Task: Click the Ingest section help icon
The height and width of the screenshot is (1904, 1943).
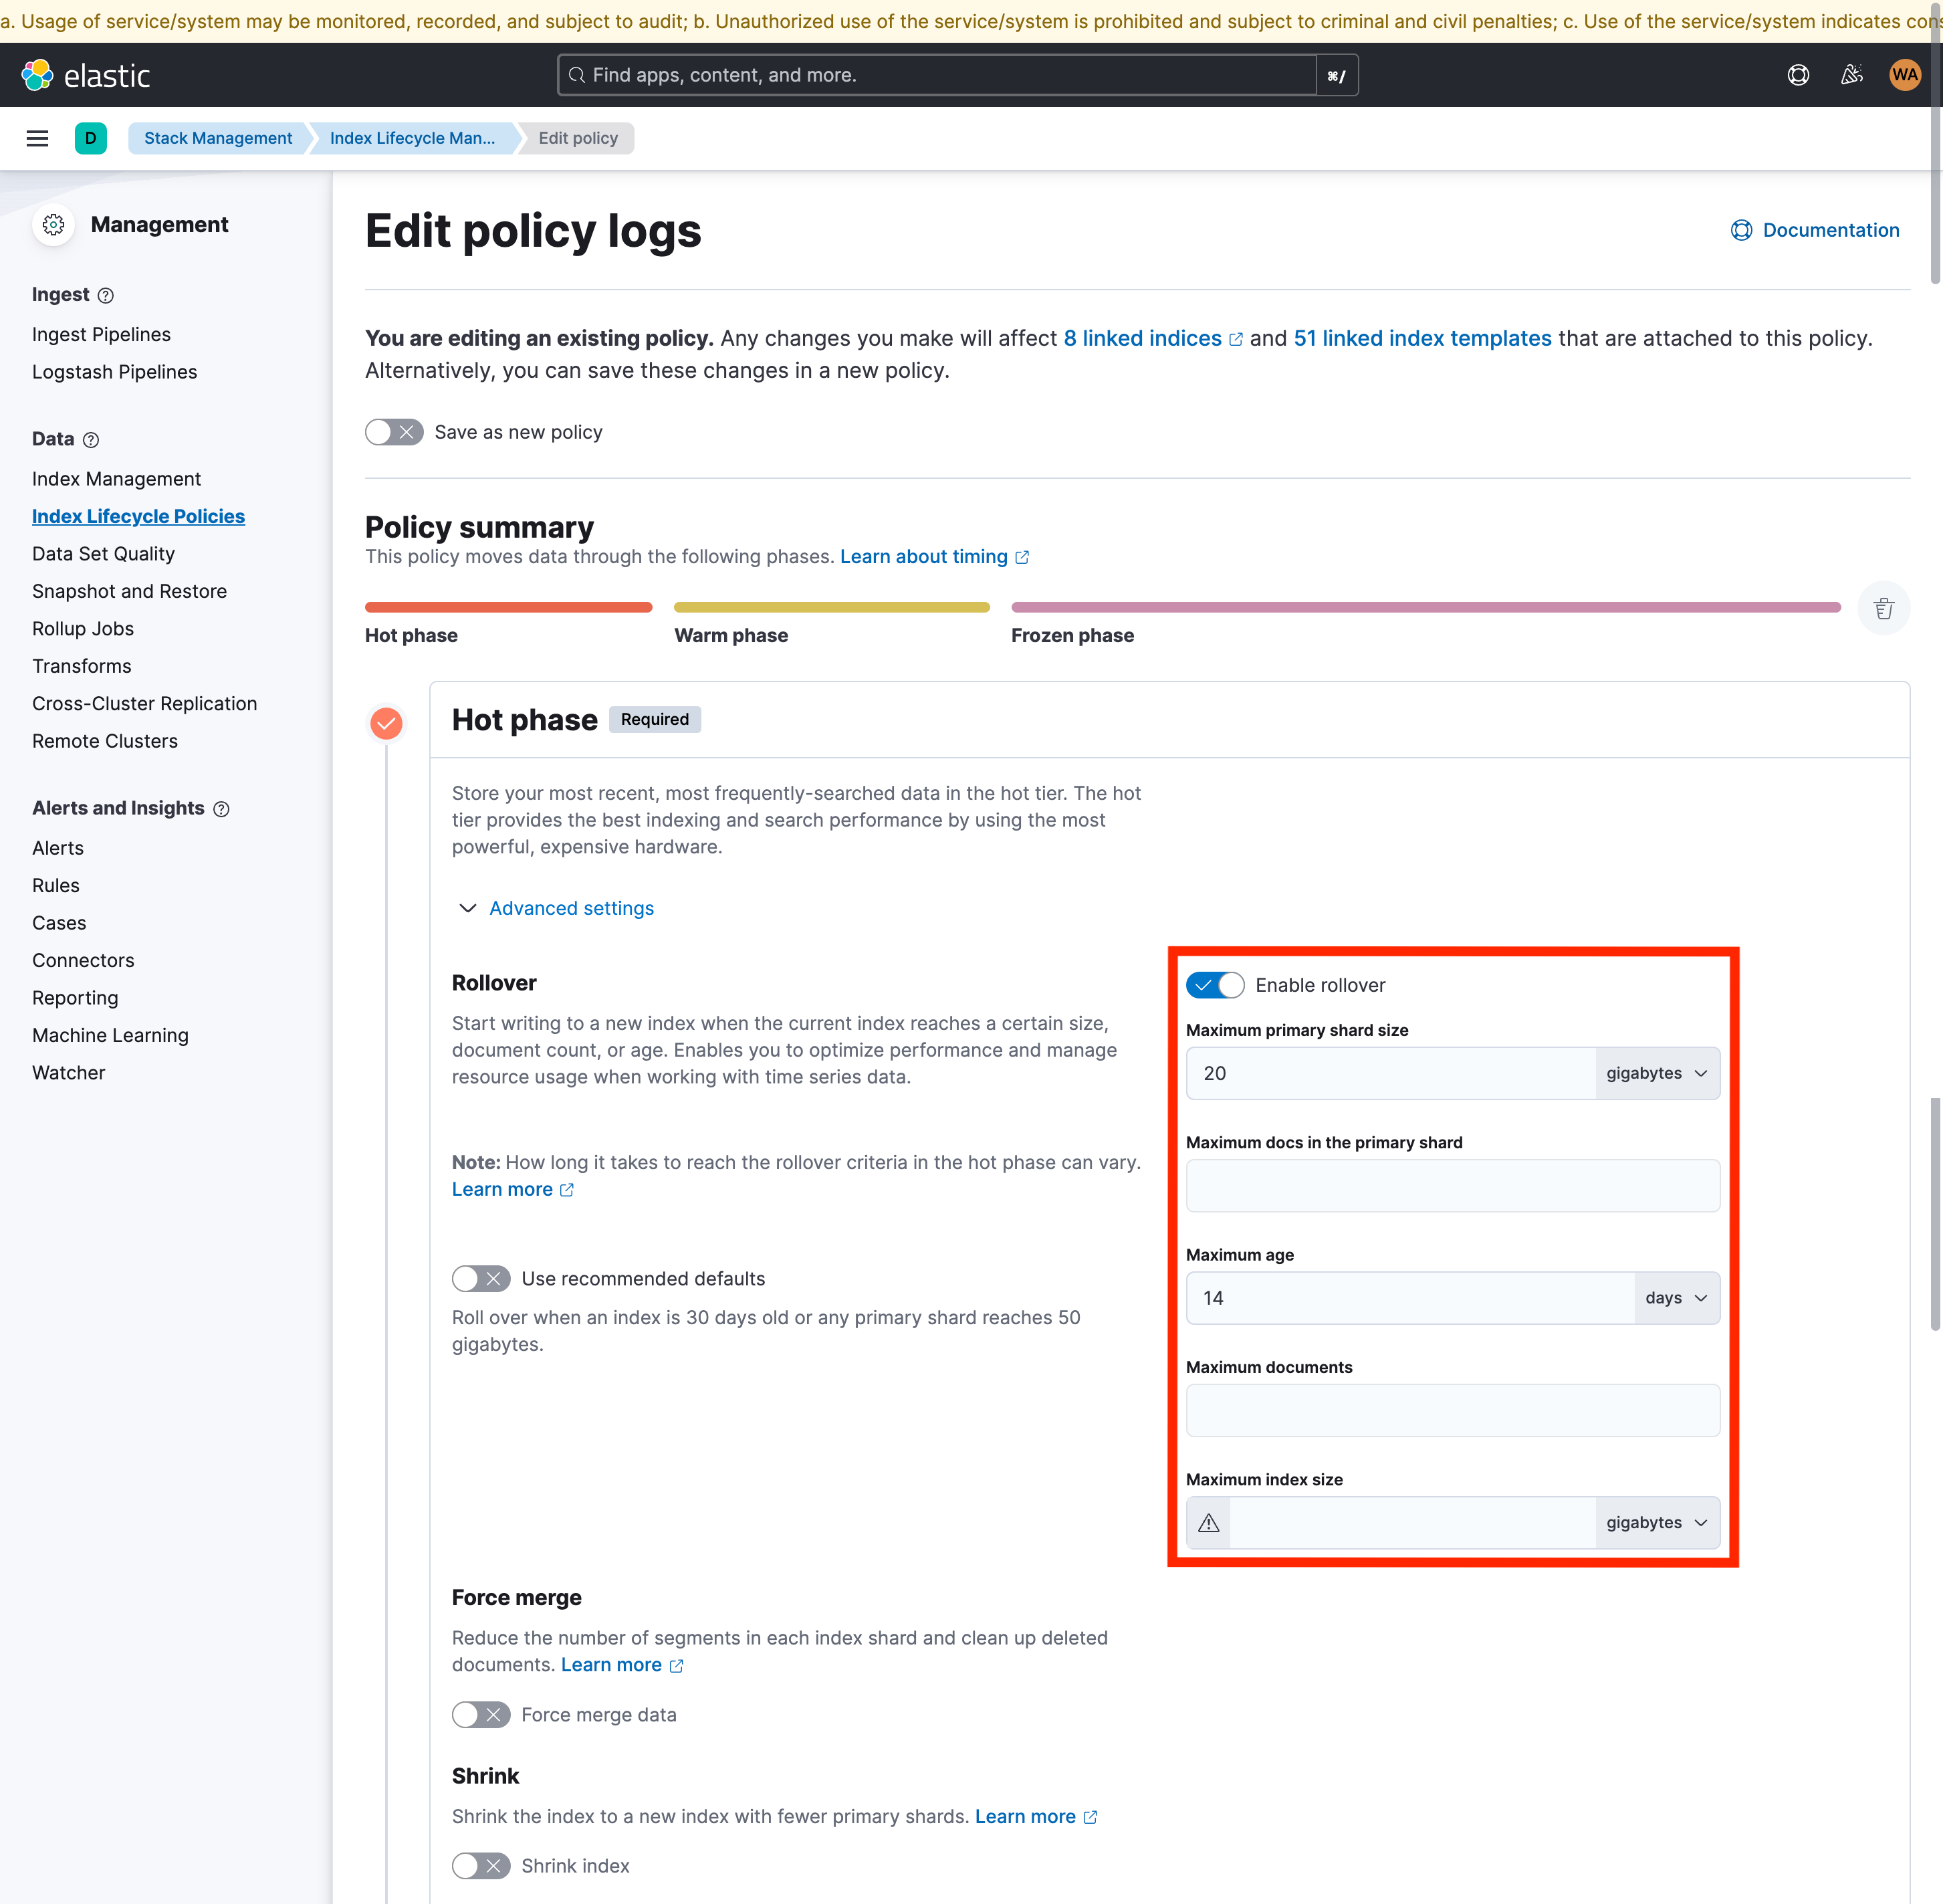Action: [x=106, y=296]
